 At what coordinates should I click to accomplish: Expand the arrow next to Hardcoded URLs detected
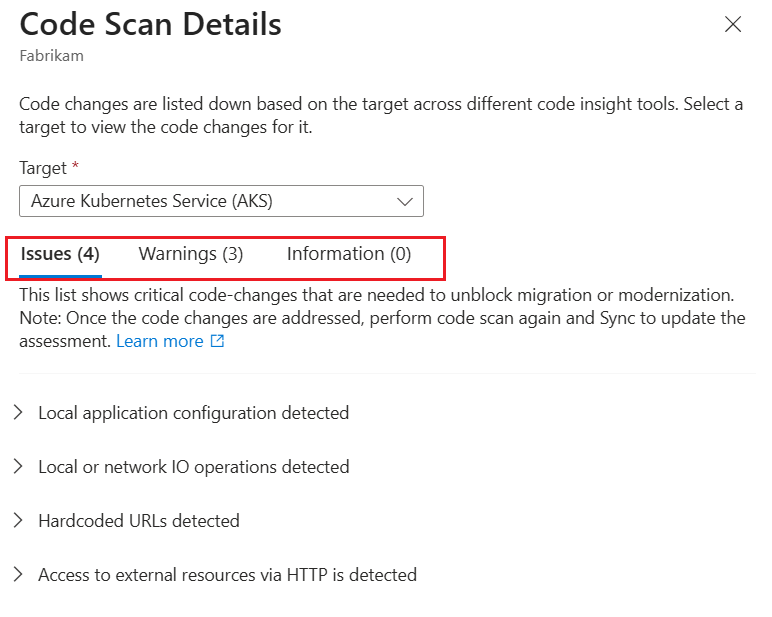[x=18, y=520]
